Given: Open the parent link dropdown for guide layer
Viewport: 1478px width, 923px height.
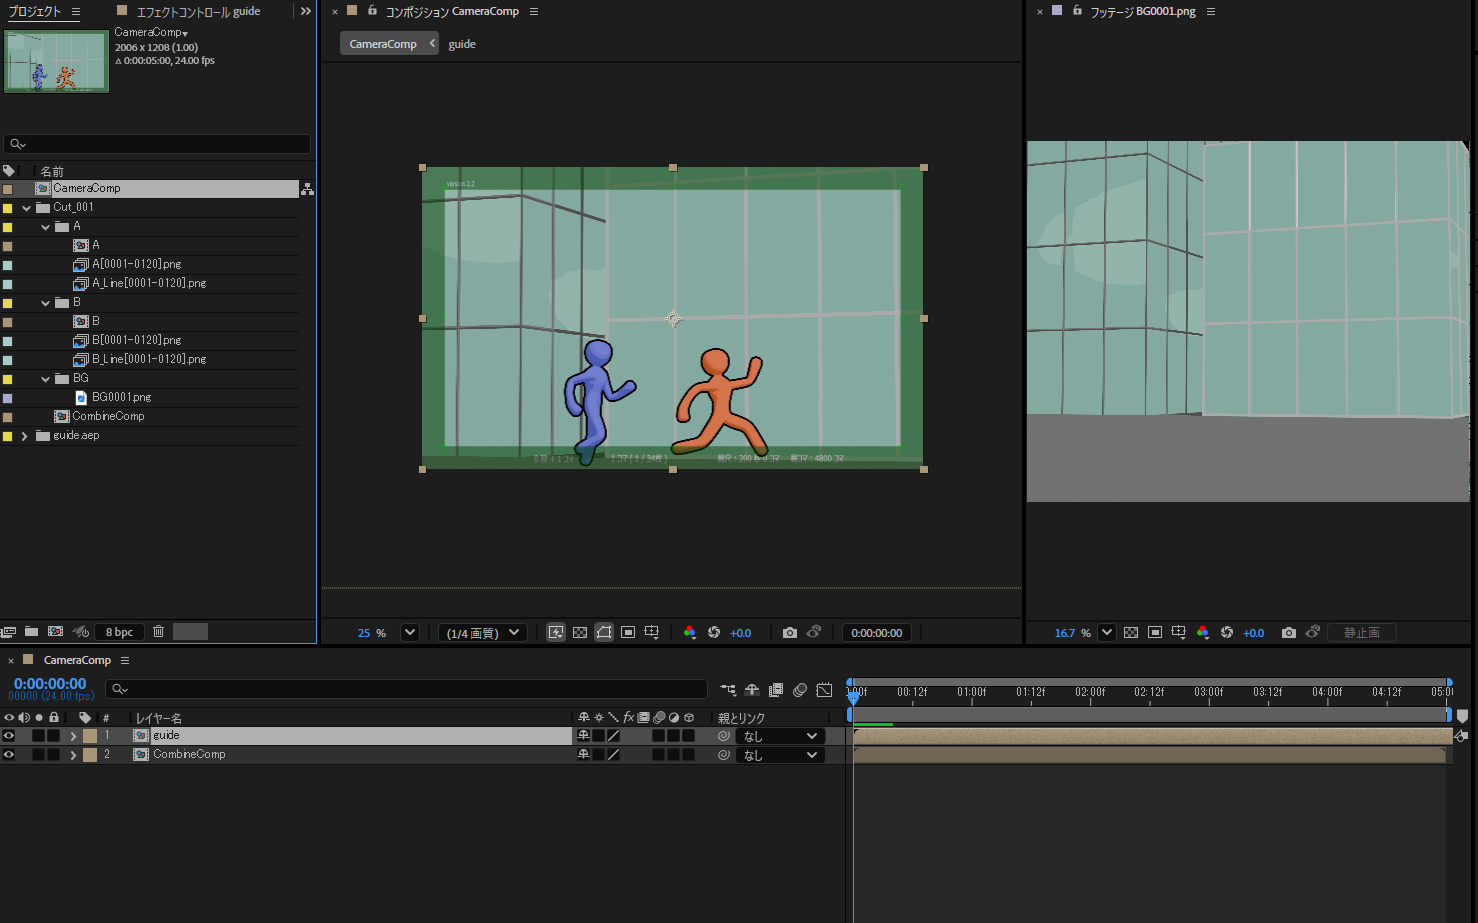Looking at the screenshot, I should click(780, 736).
